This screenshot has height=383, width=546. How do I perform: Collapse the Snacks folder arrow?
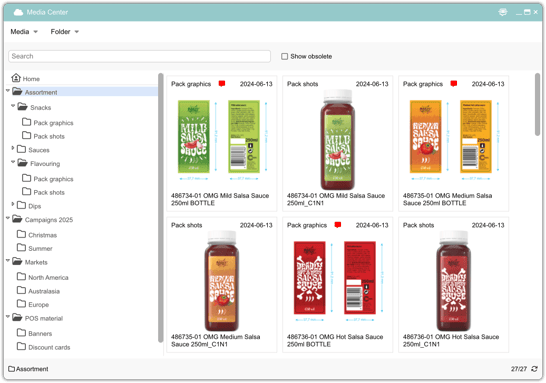13,105
